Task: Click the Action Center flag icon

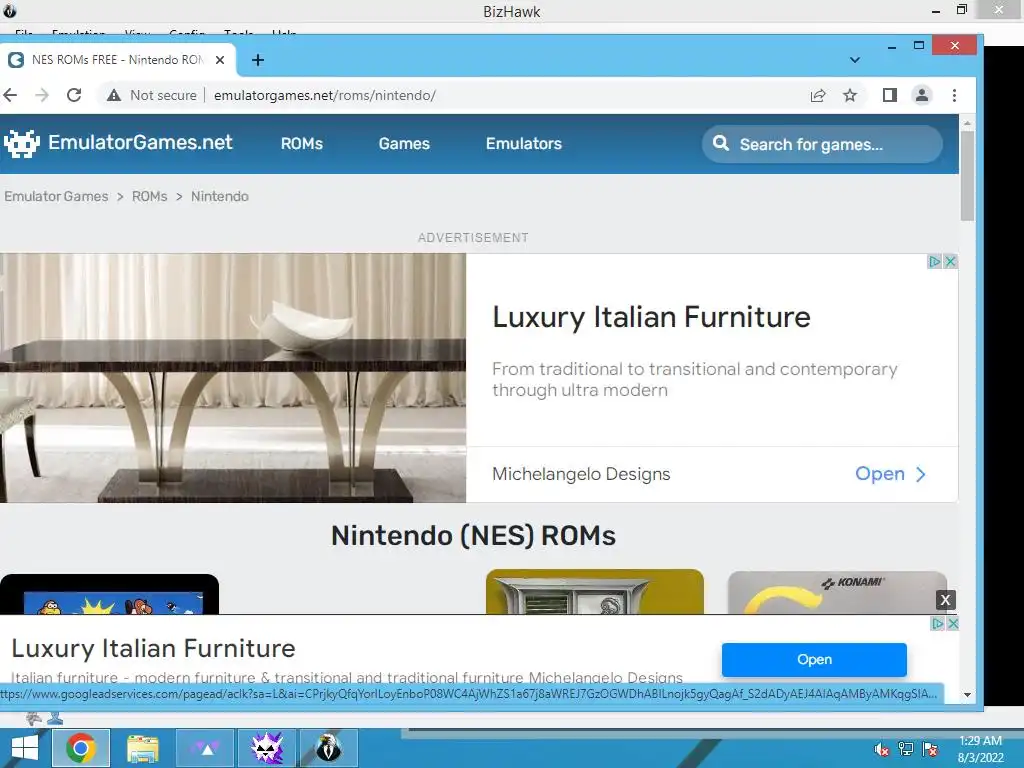Action: pos(930,750)
